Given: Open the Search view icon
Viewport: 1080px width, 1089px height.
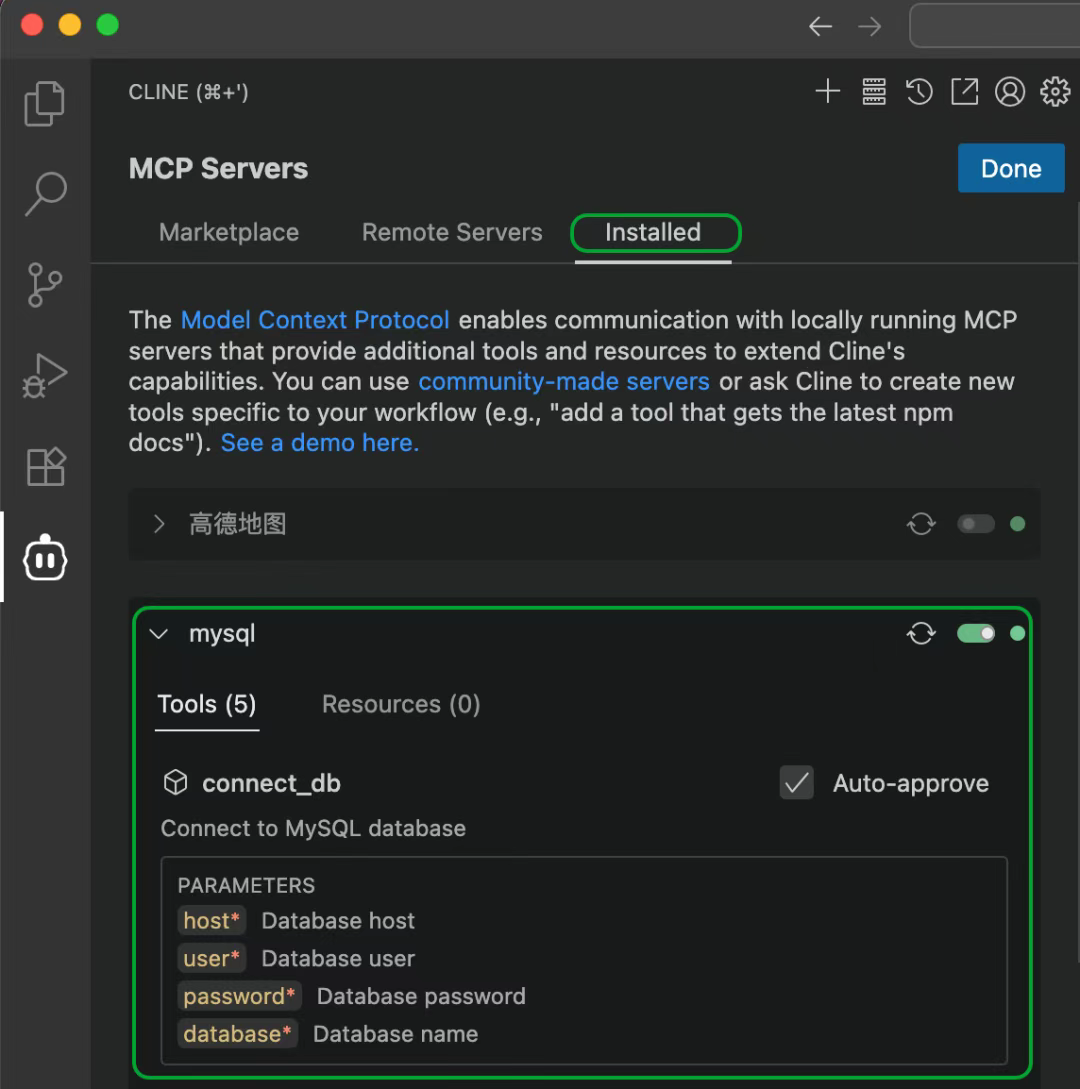Looking at the screenshot, I should click(x=45, y=194).
